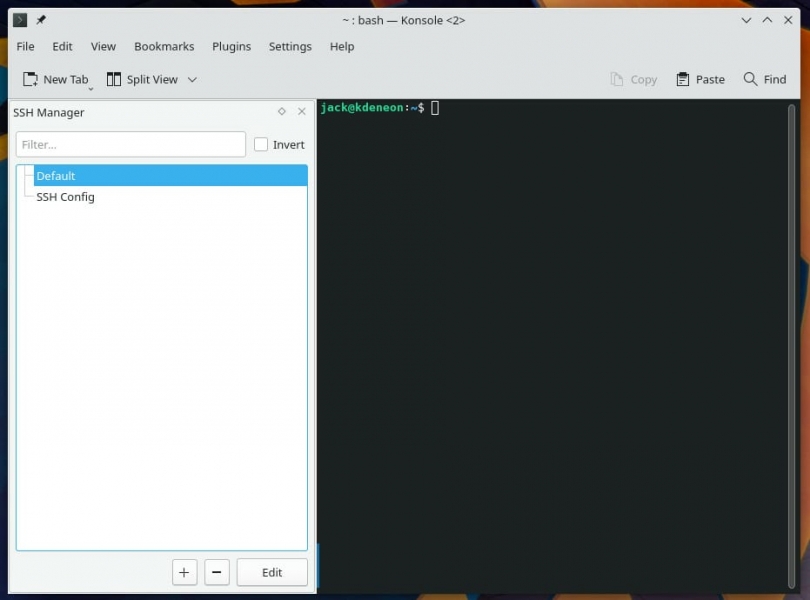The height and width of the screenshot is (600, 810).
Task: Click the Konsole icon in the title bar
Action: coord(18,18)
